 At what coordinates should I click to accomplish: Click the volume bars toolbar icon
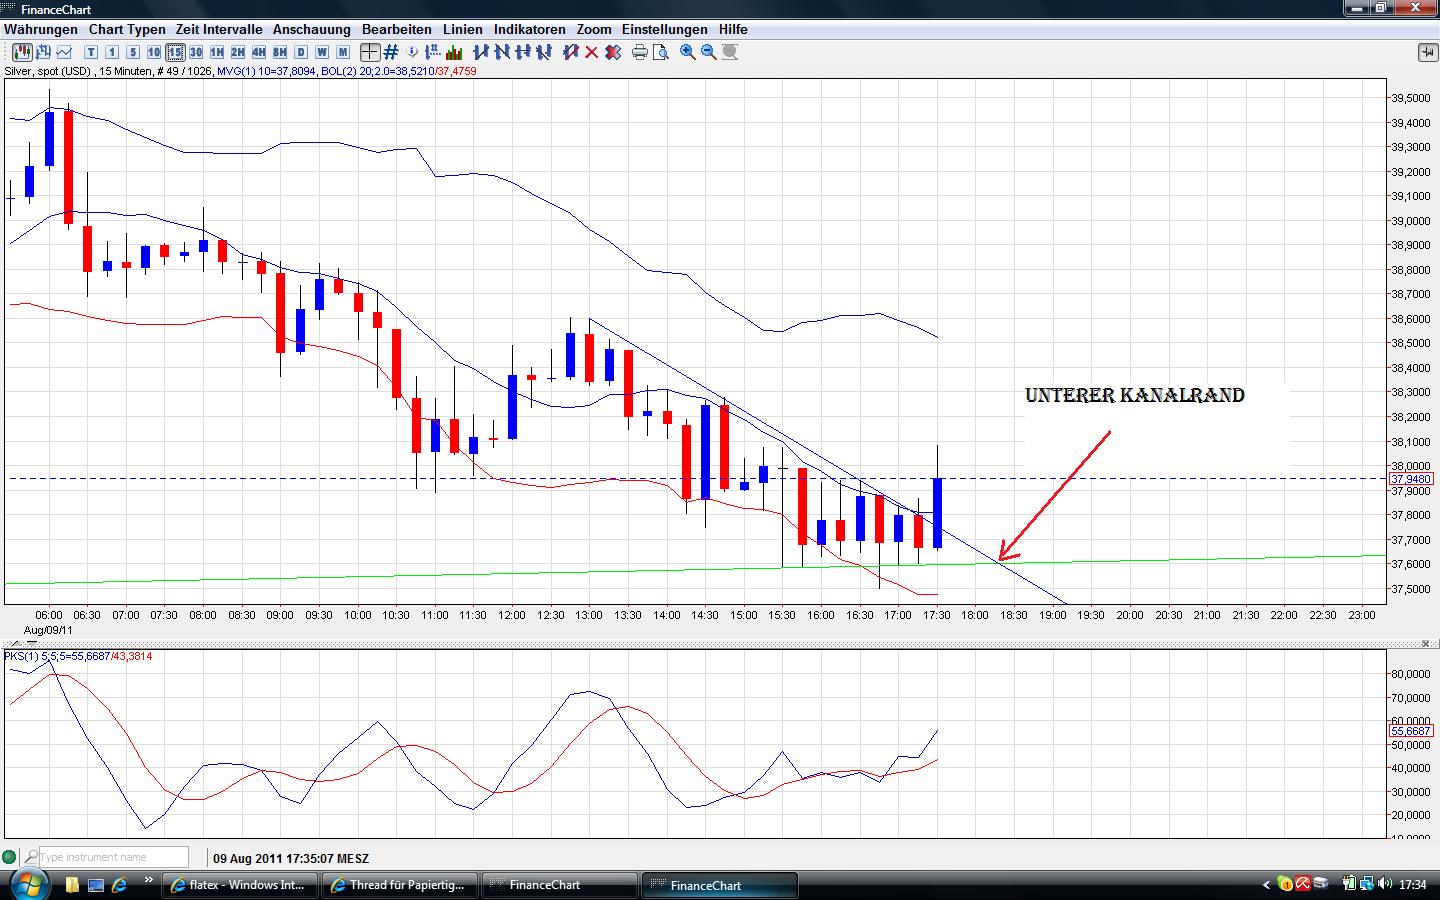click(453, 52)
